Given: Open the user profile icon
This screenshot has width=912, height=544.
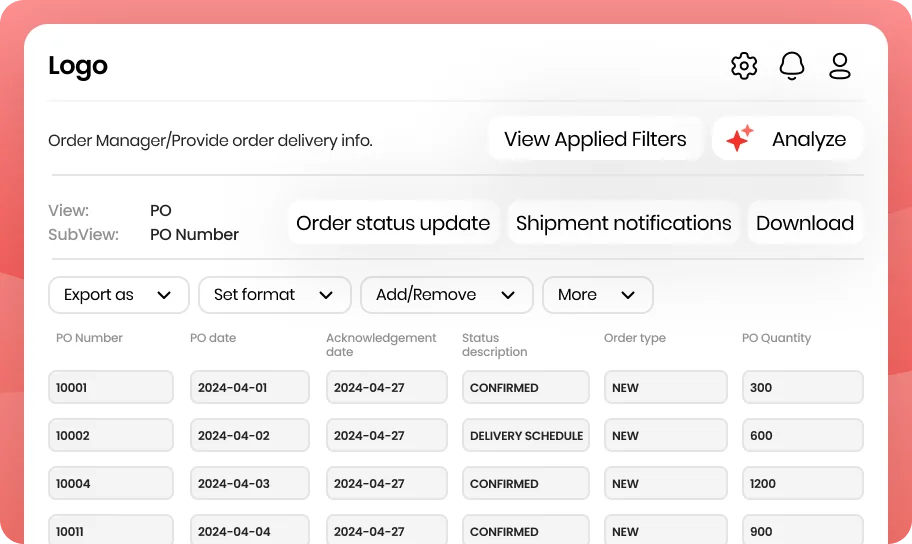Looking at the screenshot, I should click(839, 66).
